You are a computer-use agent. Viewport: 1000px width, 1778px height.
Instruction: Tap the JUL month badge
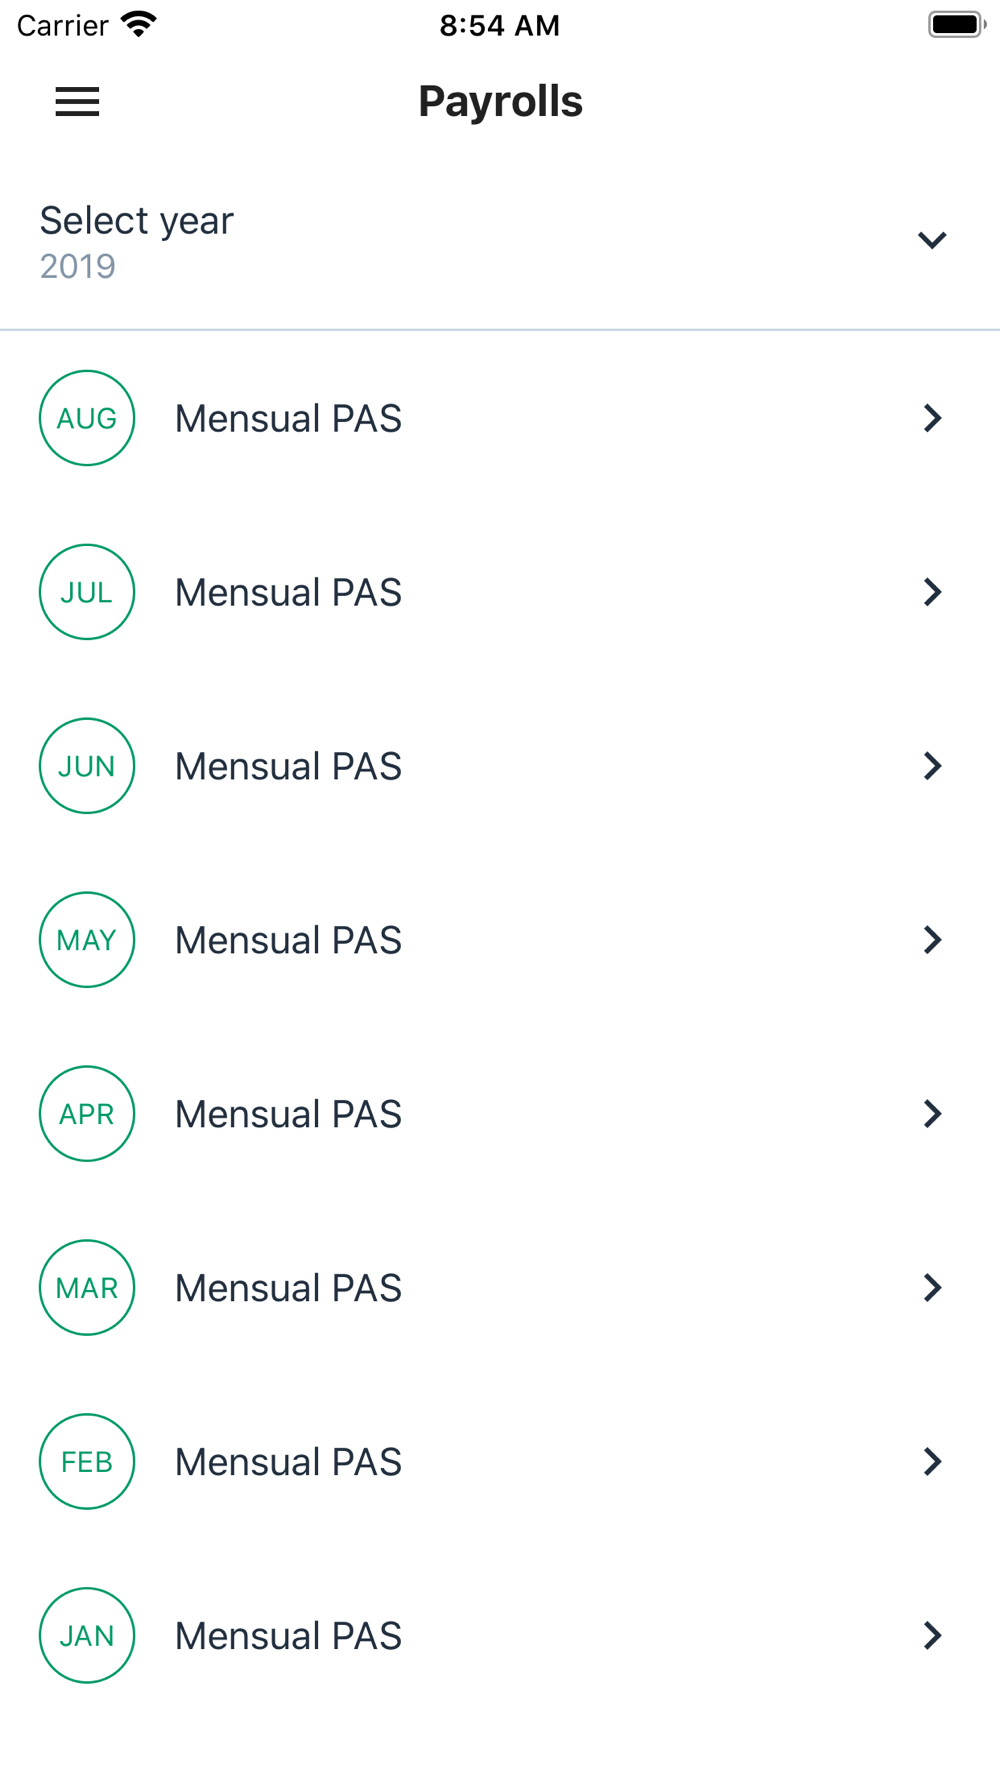coord(87,592)
